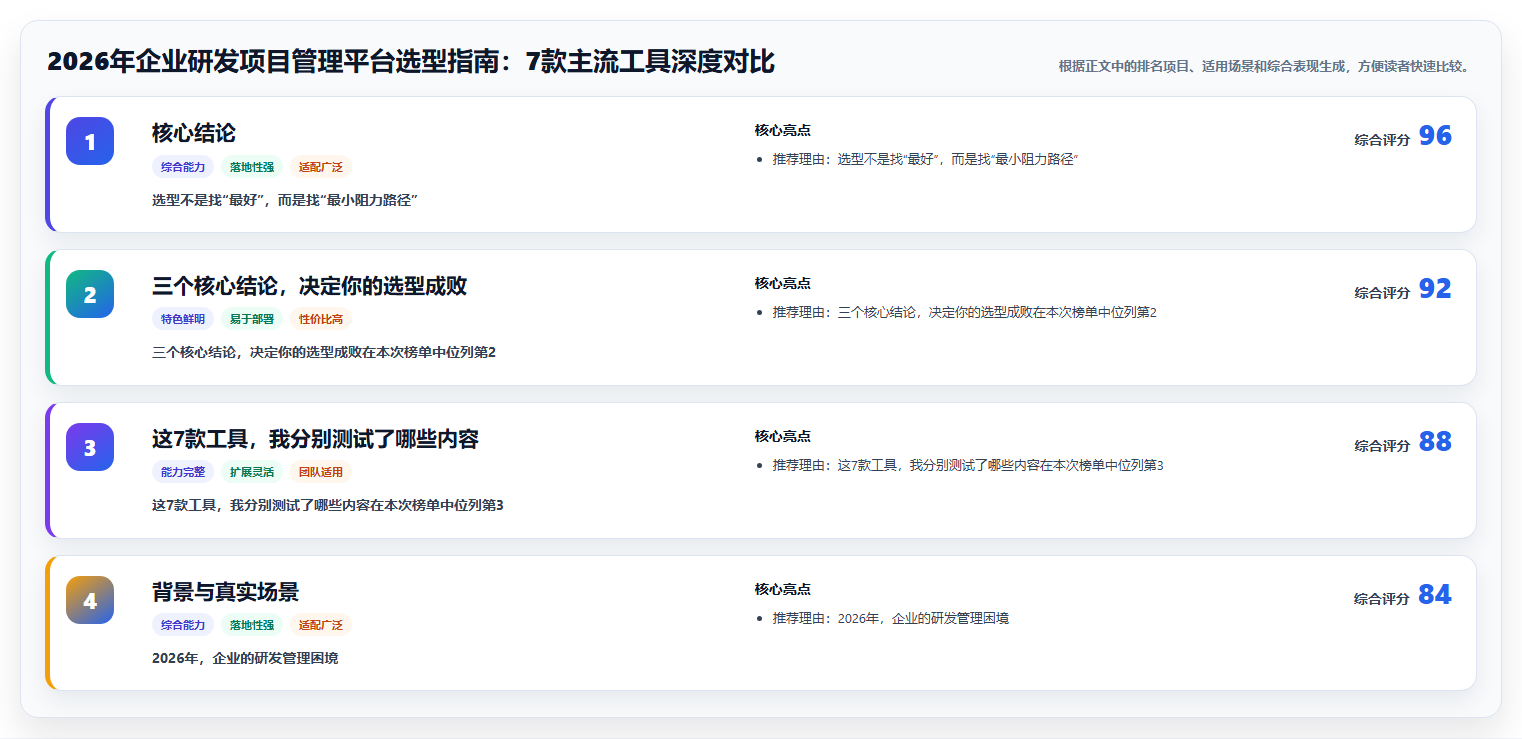Click the bullet 推荐理由：三个核心结论
Image resolution: width=1522 pixels, height=739 pixels.
964,312
